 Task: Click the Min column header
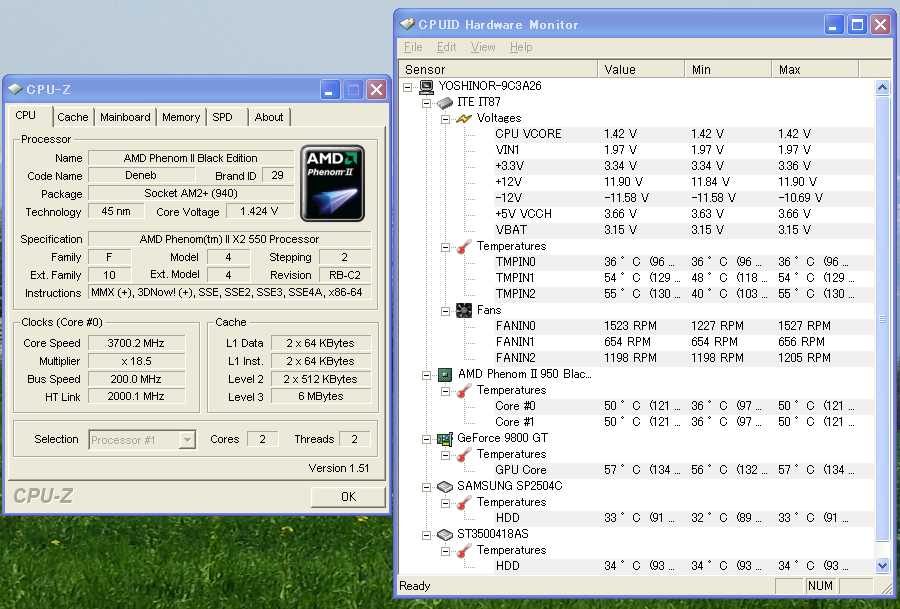coord(728,69)
